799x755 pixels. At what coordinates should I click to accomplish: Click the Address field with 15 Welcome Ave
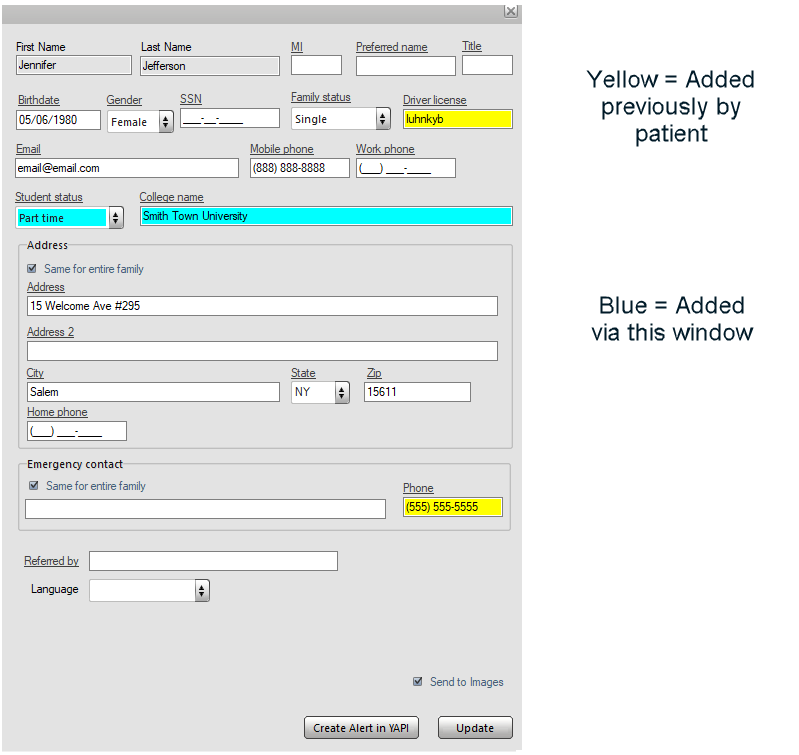coord(262,306)
